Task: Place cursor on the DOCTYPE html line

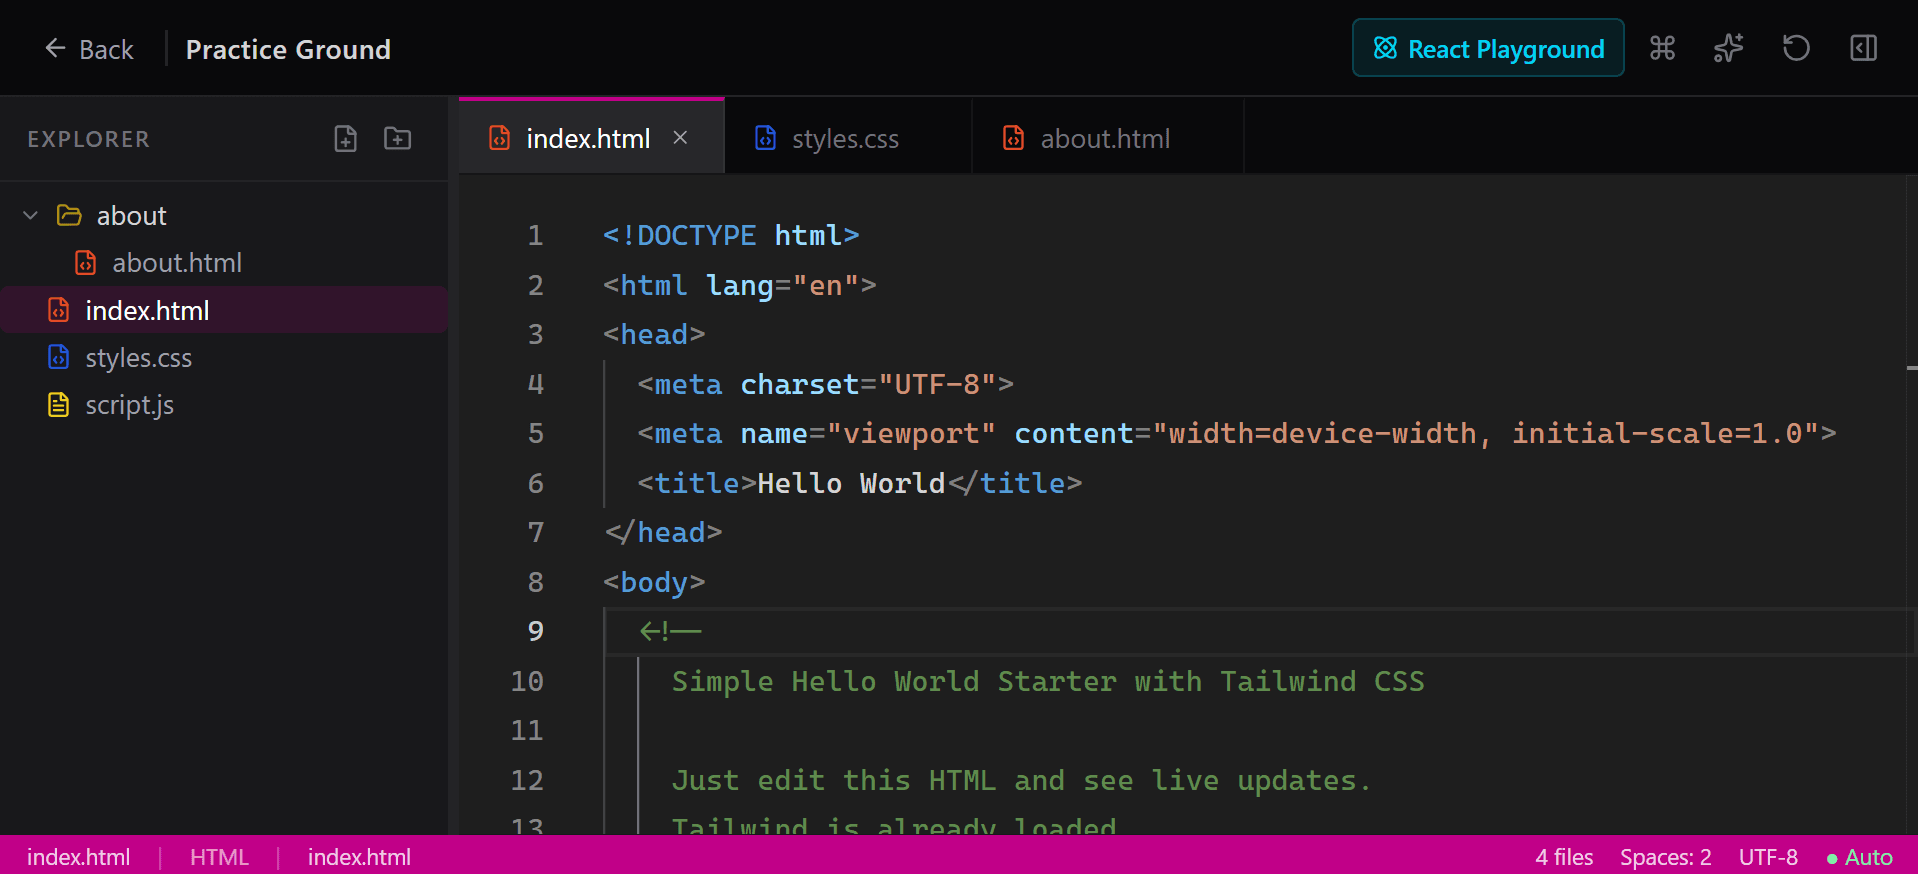Action: pyautogui.click(x=731, y=235)
